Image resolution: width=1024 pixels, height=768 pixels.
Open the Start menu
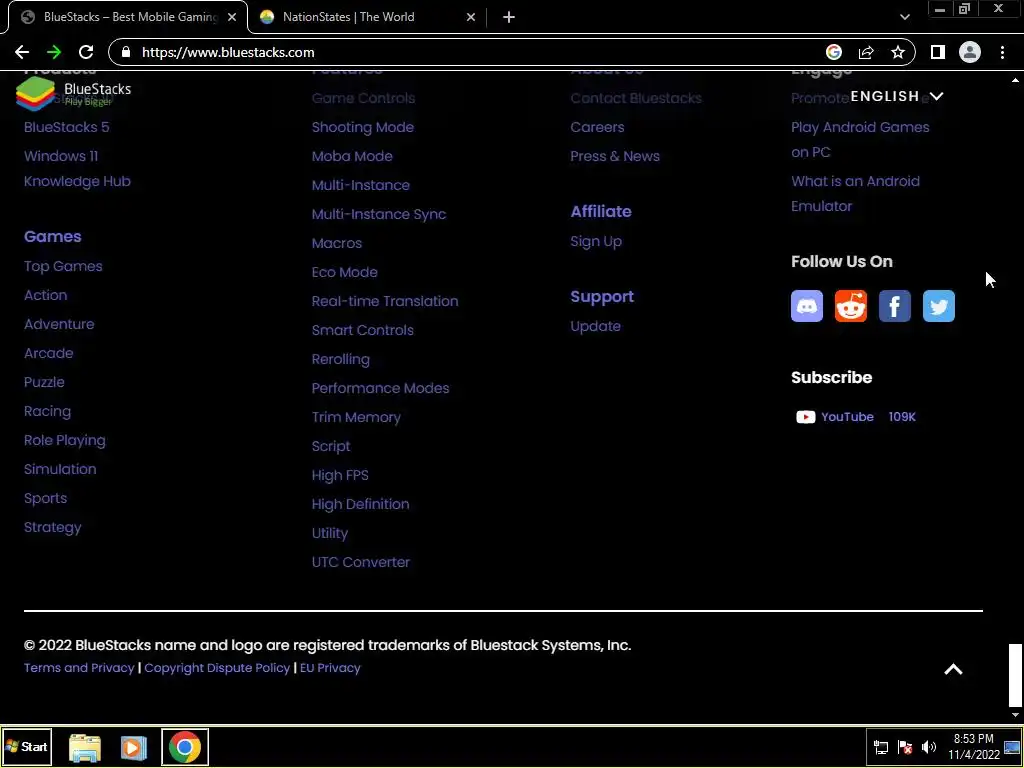coord(27,747)
